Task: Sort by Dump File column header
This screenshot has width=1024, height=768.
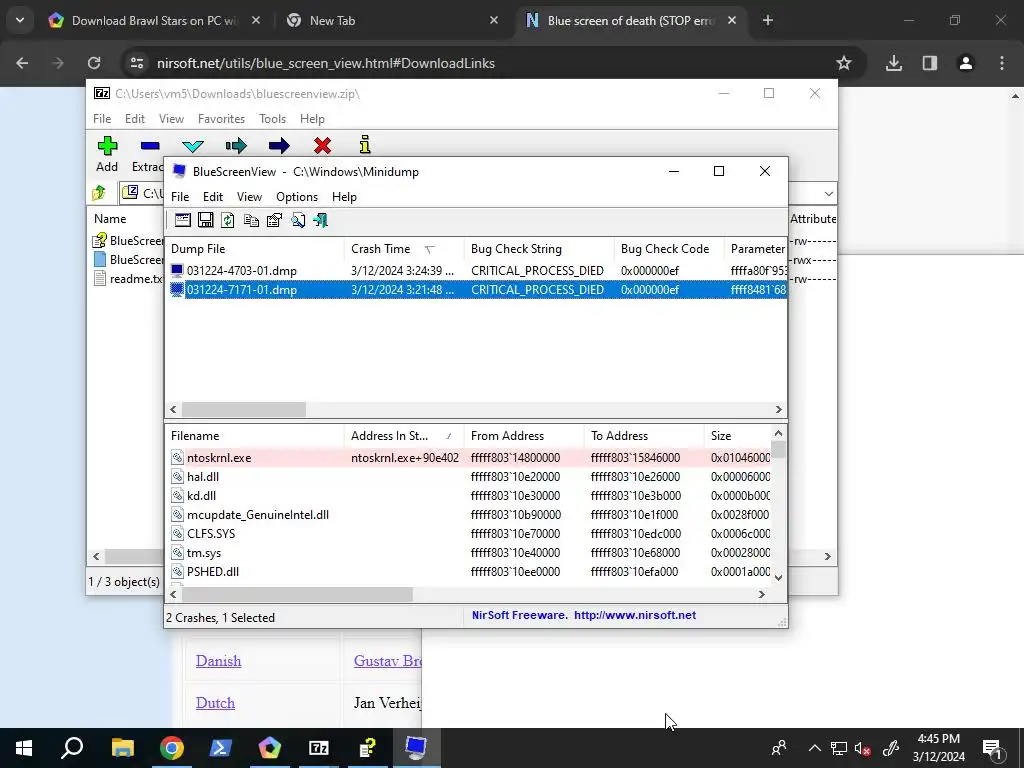Action: coord(255,249)
